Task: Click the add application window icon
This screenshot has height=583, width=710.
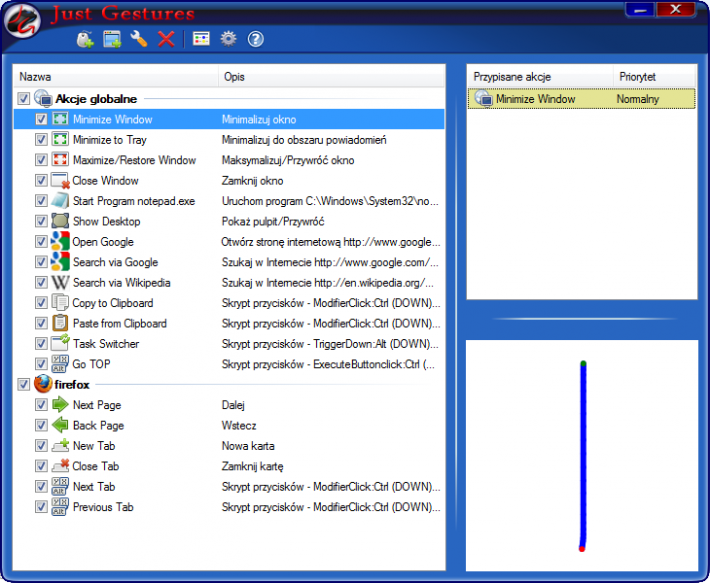Action: coord(112,39)
